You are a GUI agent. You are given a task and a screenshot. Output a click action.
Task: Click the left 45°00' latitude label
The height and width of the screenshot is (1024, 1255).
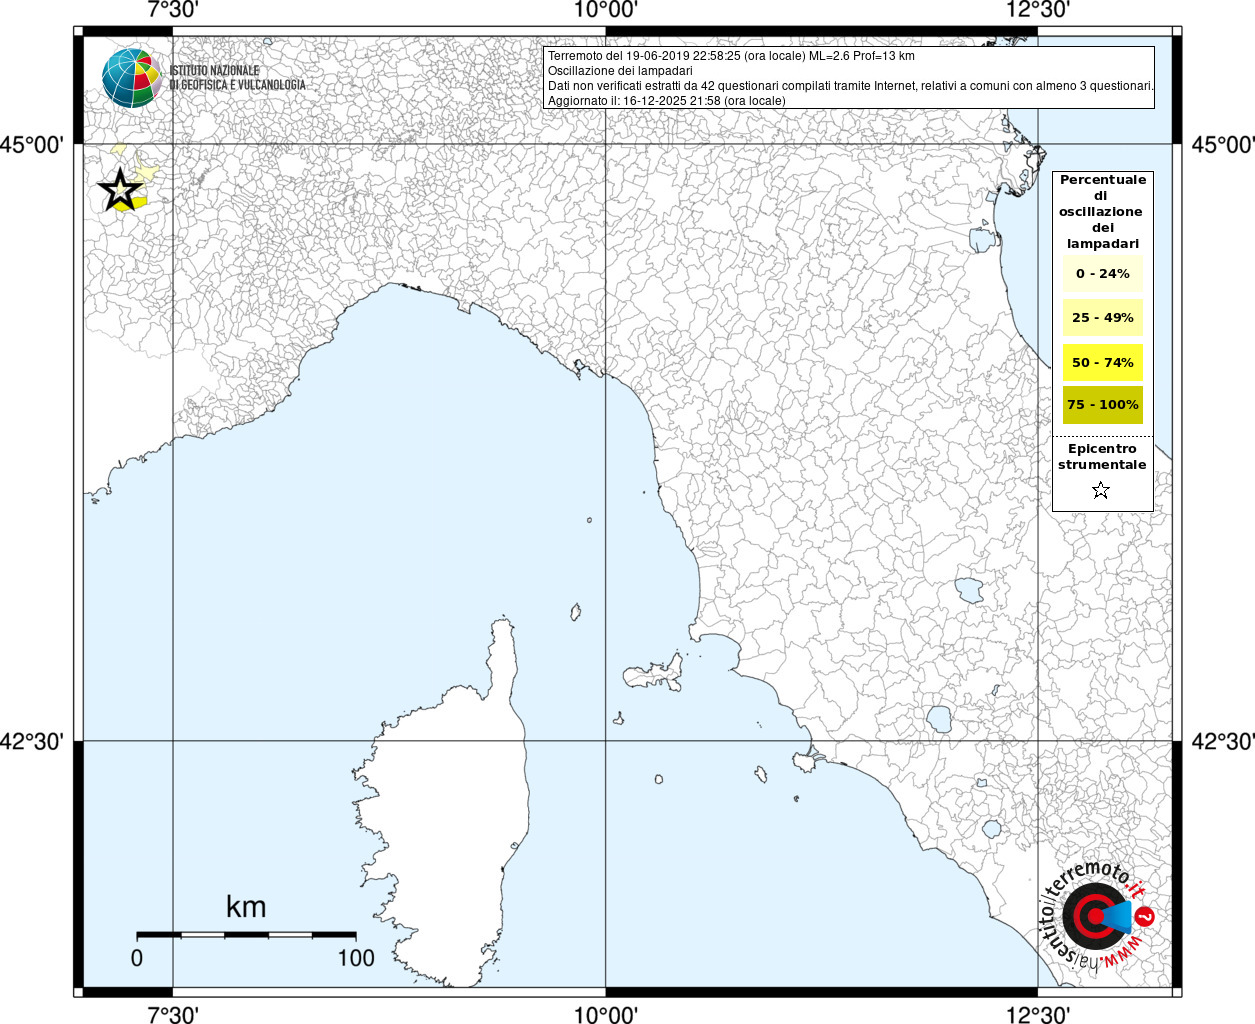pyautogui.click(x=31, y=145)
